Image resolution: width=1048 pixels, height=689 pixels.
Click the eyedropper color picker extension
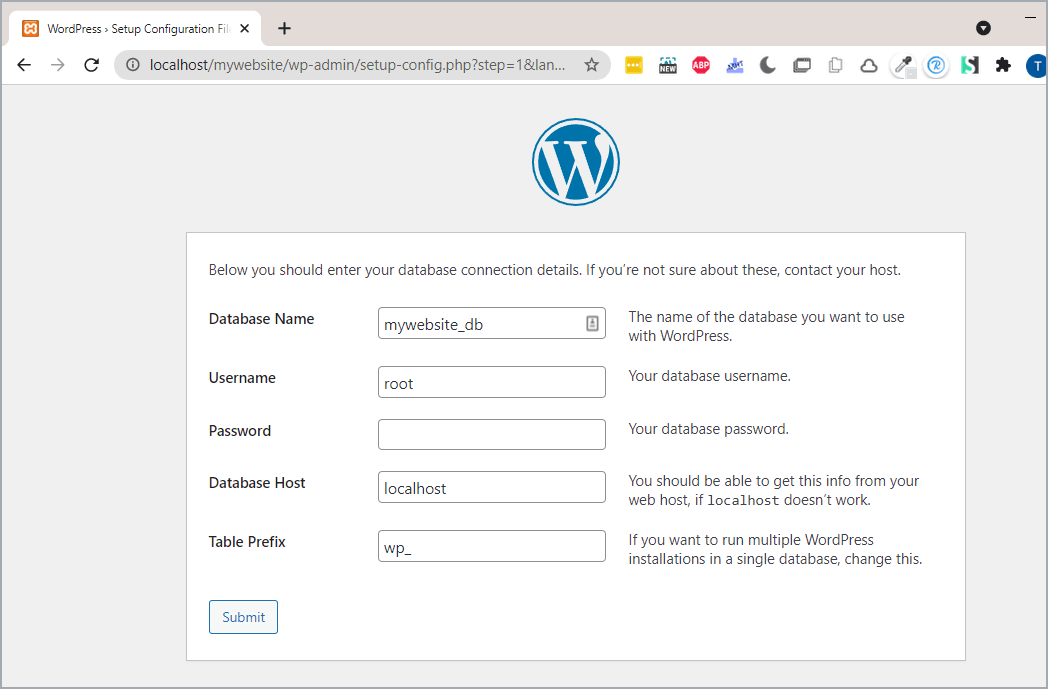click(x=902, y=65)
